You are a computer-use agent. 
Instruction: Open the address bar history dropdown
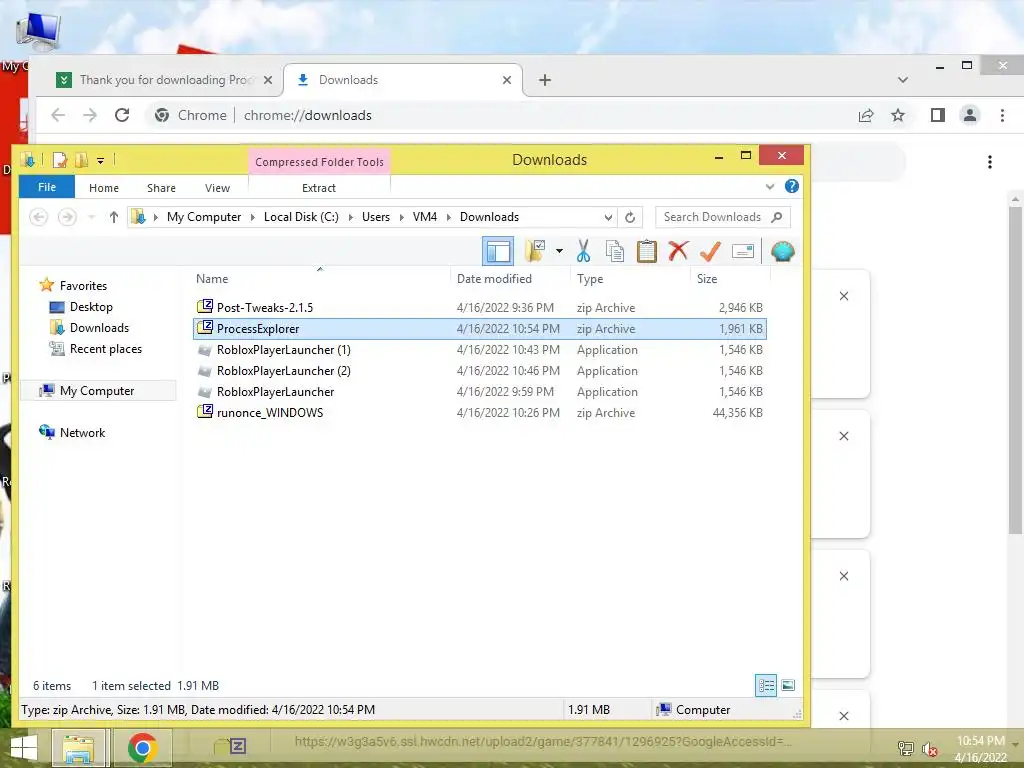[x=608, y=217]
